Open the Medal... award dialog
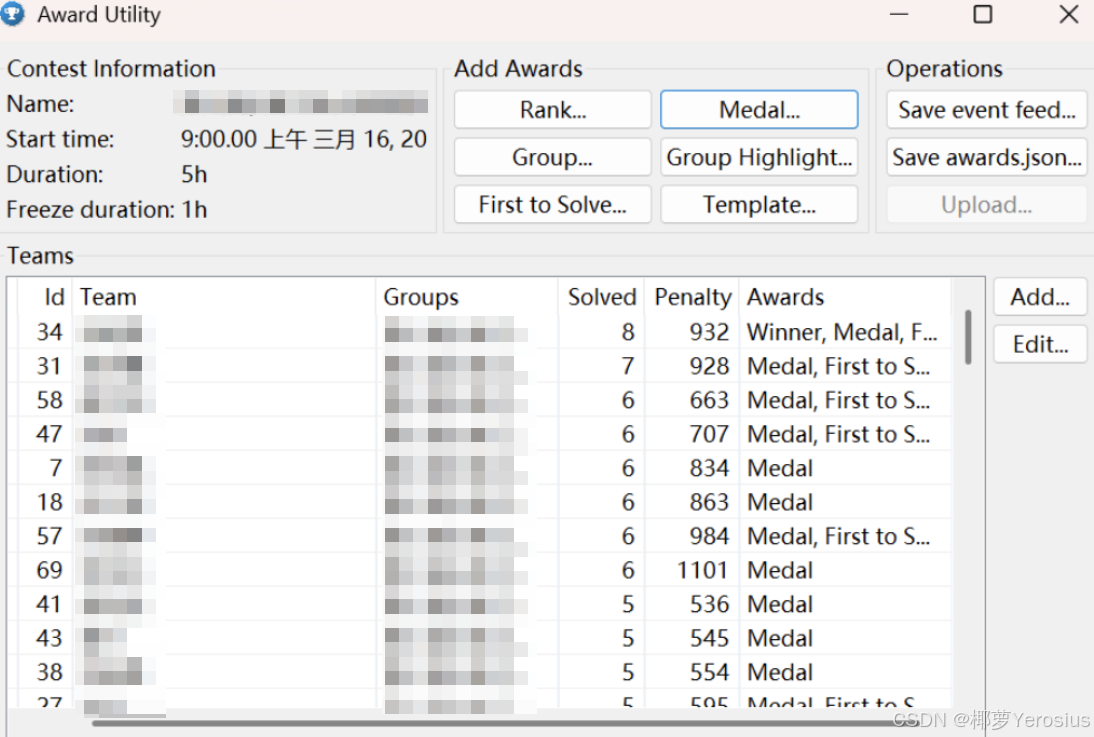 click(x=759, y=110)
